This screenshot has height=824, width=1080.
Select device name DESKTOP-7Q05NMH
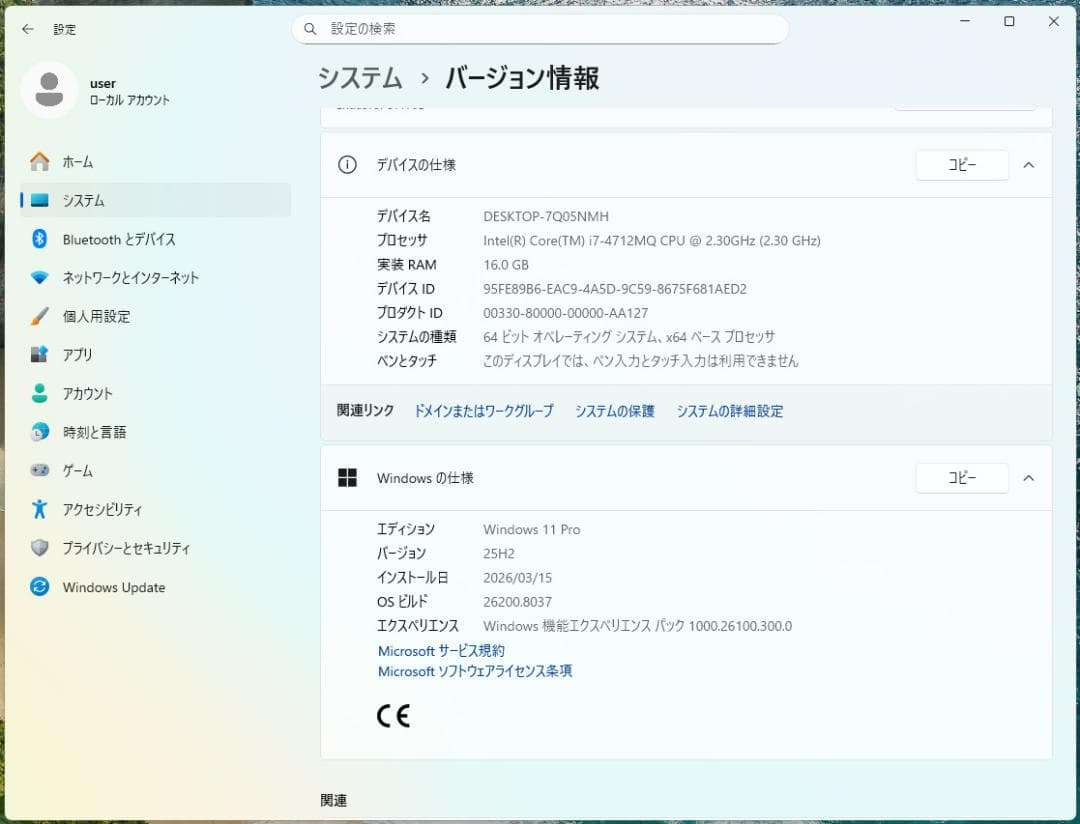click(546, 216)
